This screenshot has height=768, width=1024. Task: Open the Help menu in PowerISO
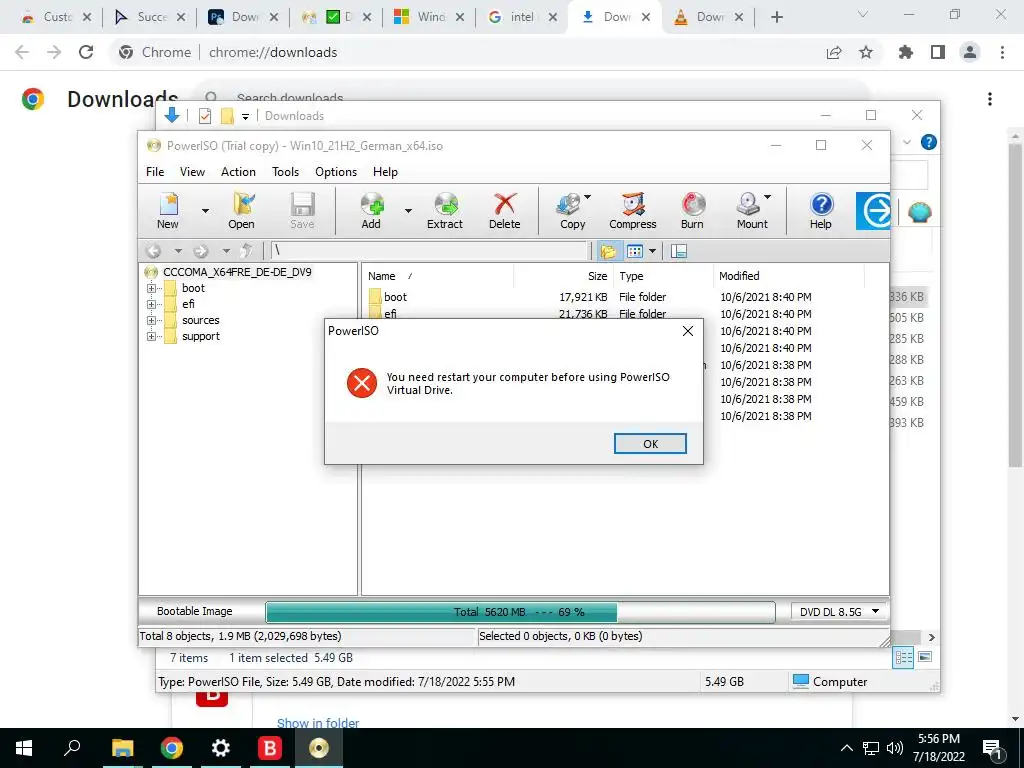pos(385,172)
